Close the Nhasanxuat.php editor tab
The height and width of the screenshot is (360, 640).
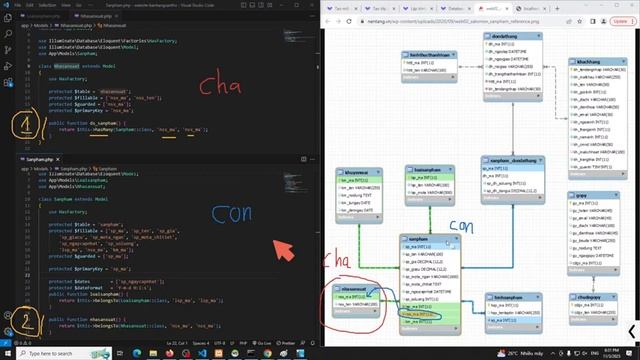[116, 16]
